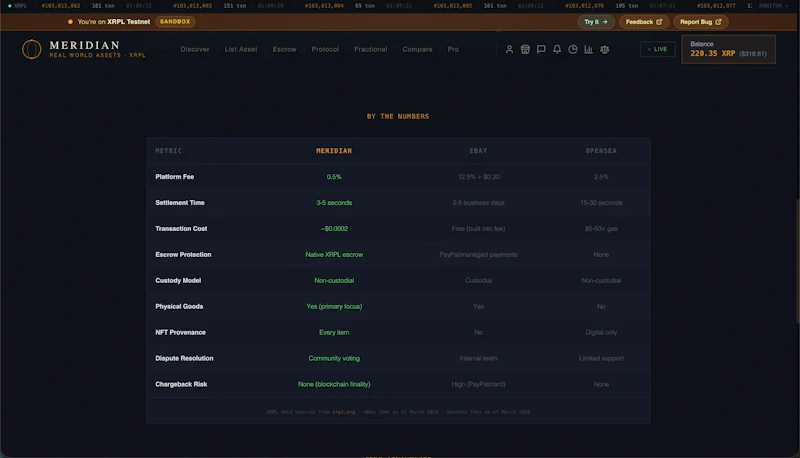
Task: Click the OPENSEA column header
Action: [601, 151]
